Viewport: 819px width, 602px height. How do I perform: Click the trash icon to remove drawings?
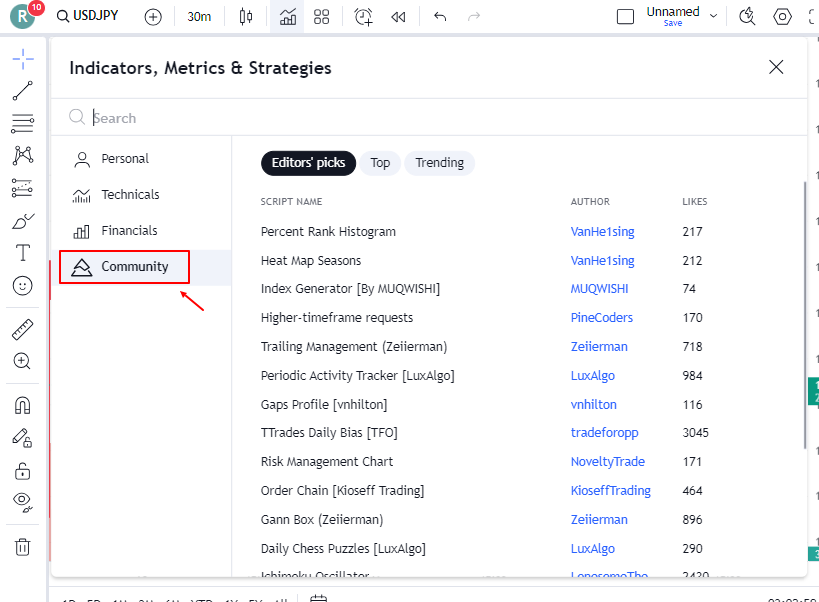coord(22,546)
